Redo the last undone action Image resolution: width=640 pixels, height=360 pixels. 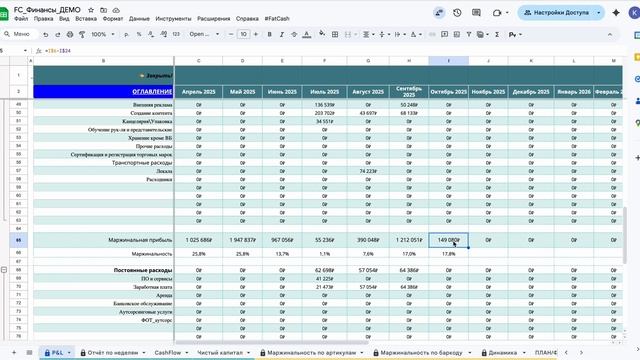58,35
